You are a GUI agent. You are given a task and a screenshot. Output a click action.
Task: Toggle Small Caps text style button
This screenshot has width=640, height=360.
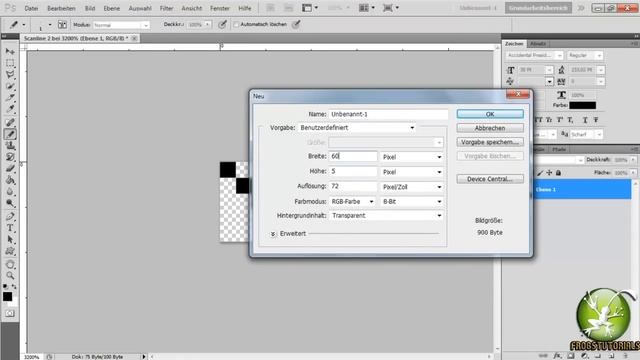pos(549,120)
